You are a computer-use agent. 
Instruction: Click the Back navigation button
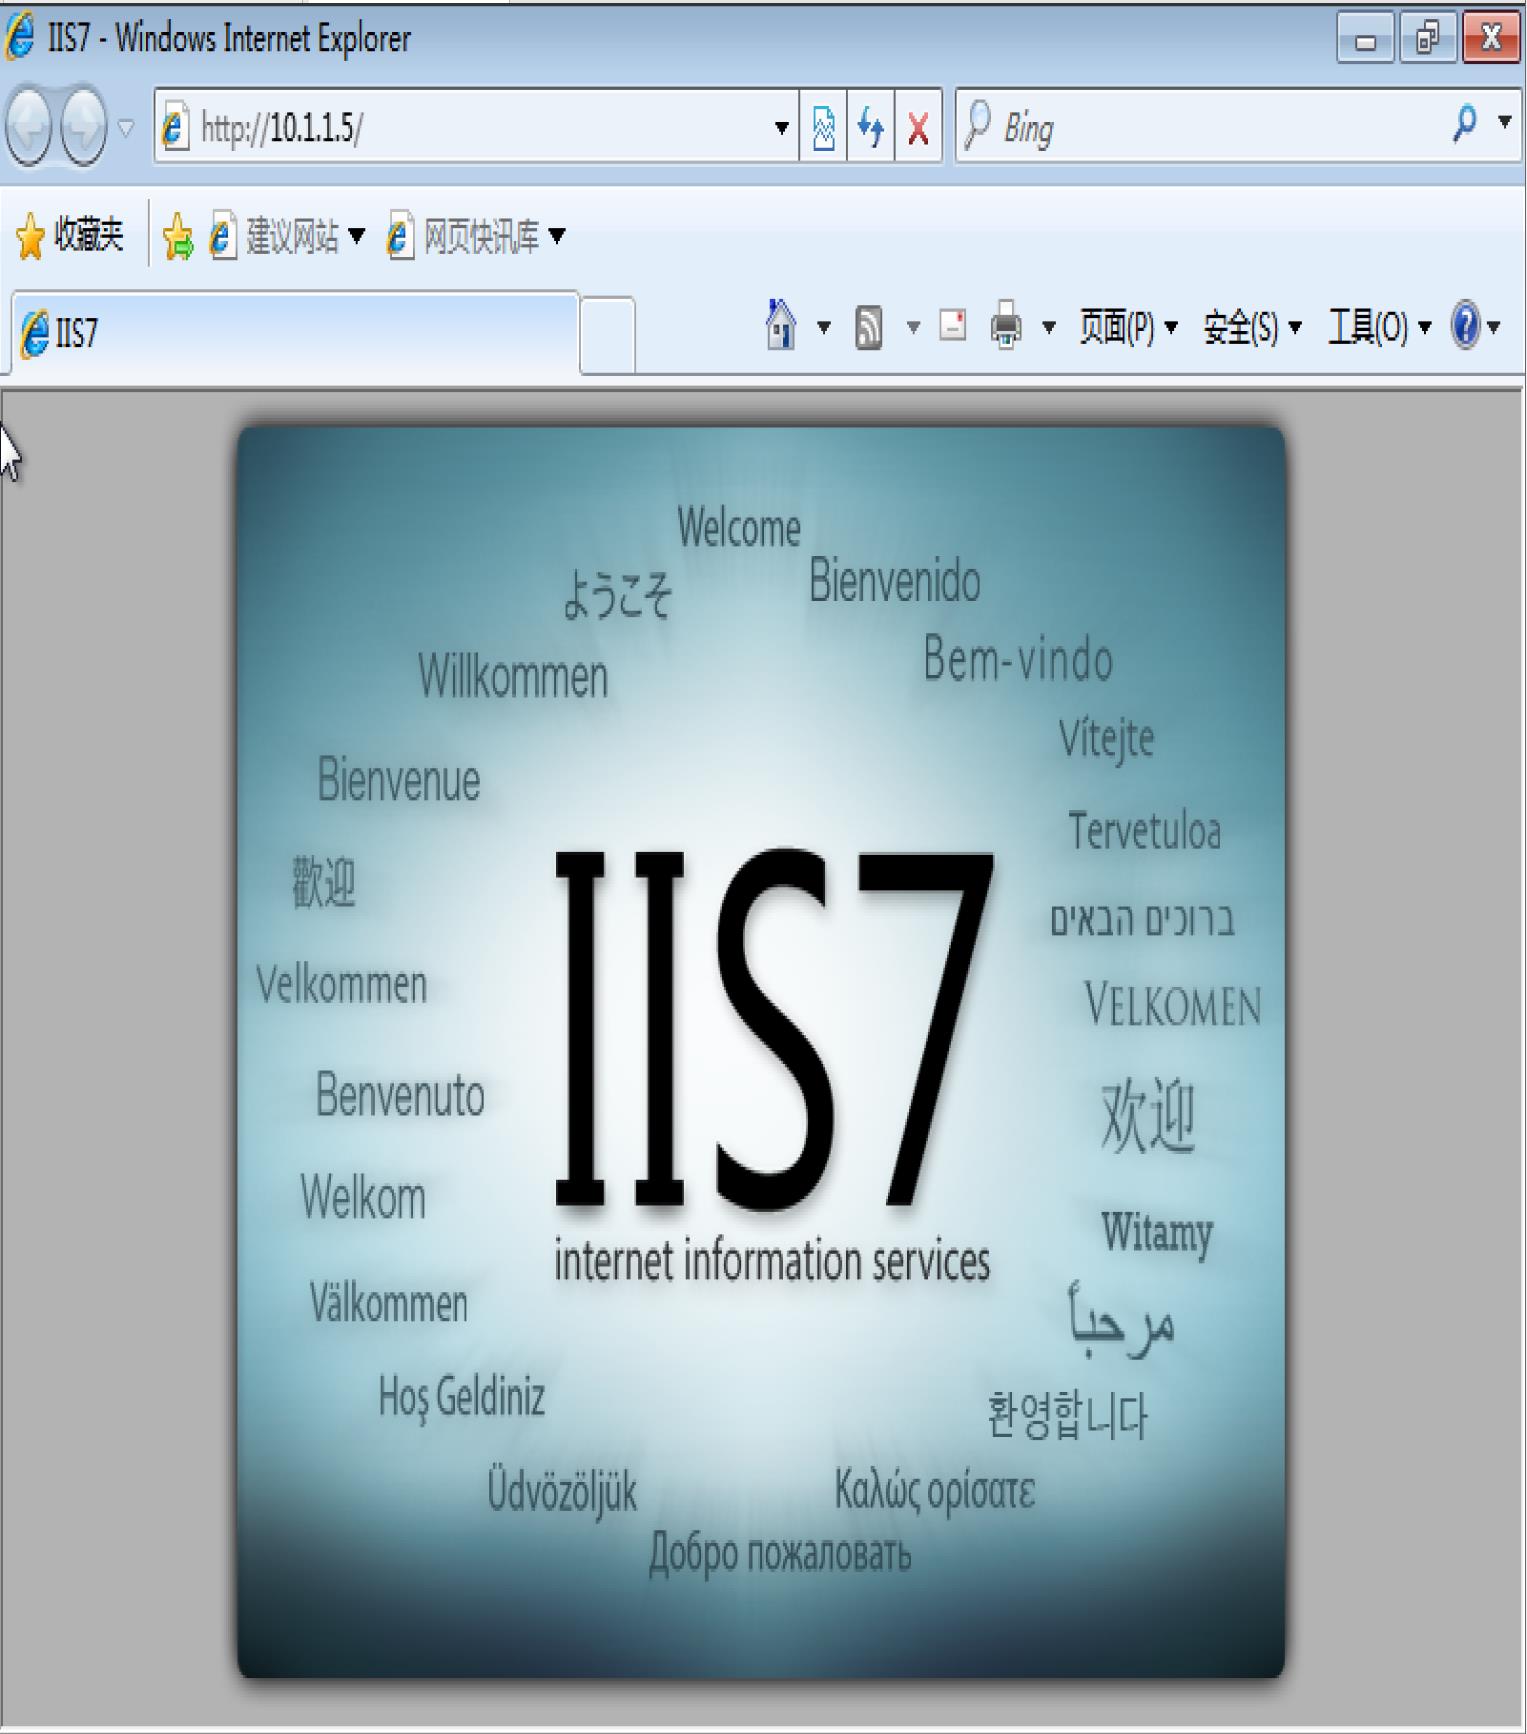pyautogui.click(x=28, y=126)
